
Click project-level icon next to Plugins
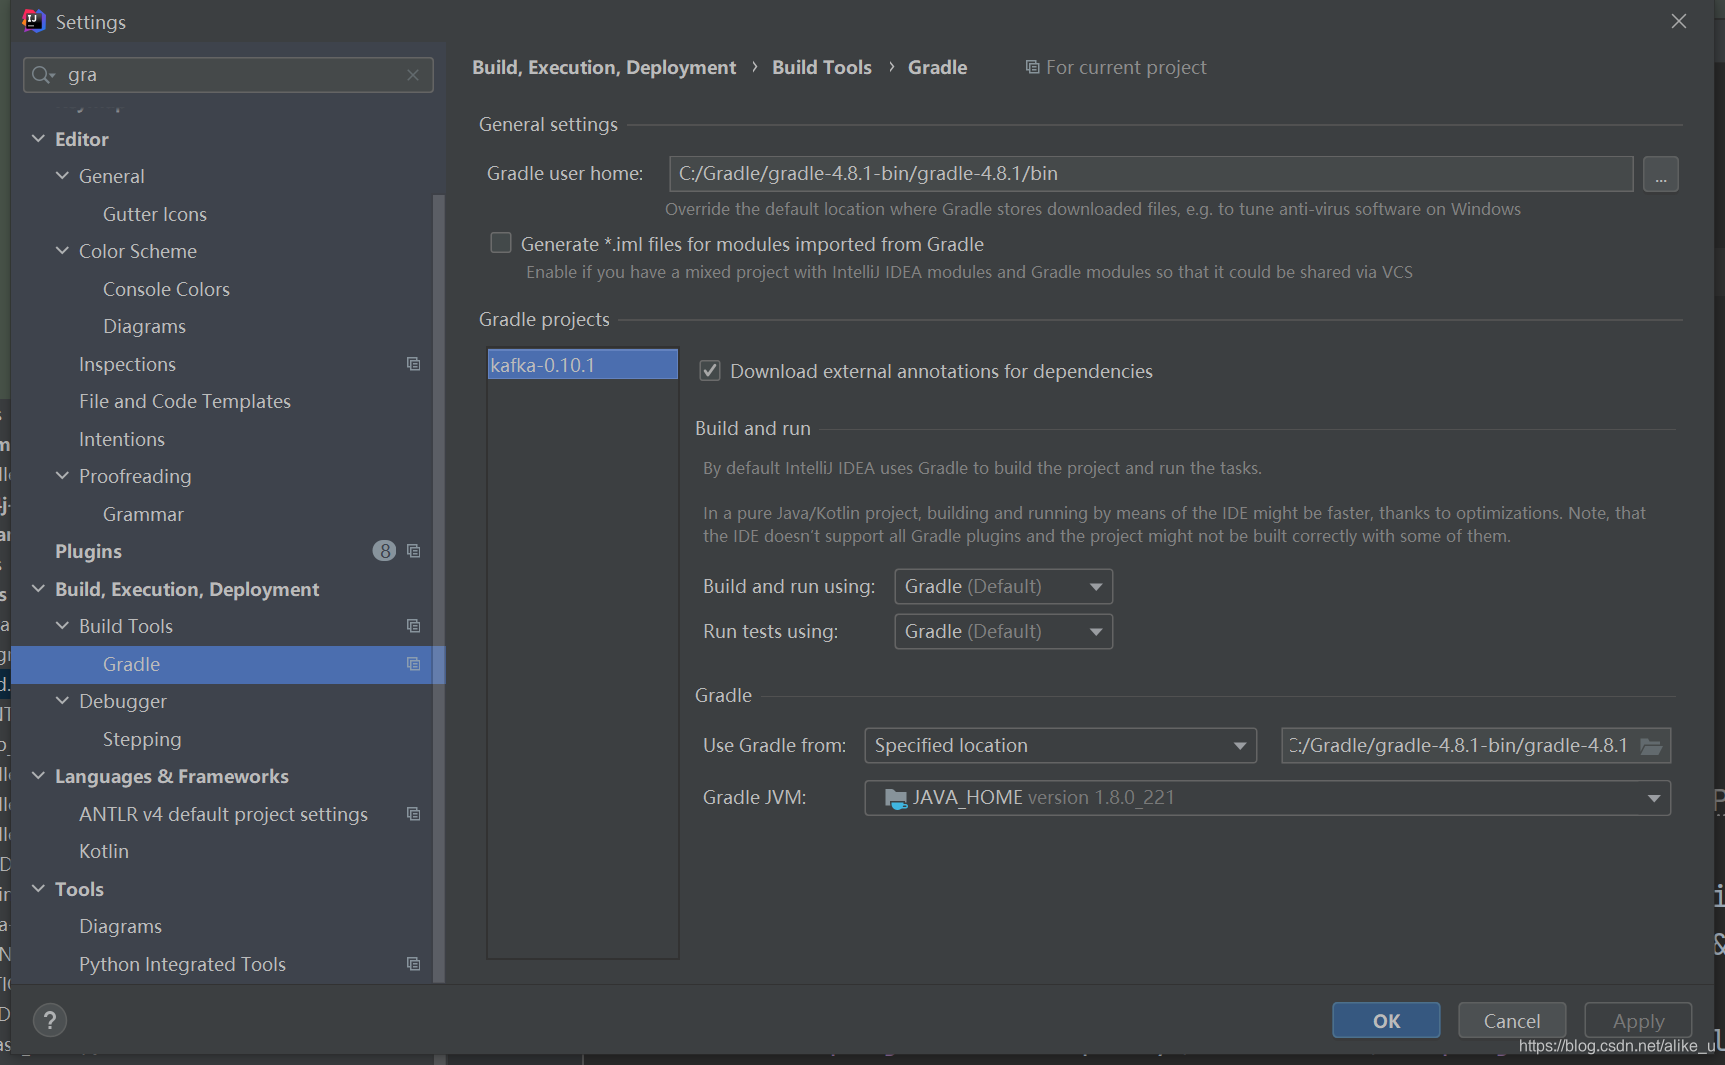(x=413, y=551)
